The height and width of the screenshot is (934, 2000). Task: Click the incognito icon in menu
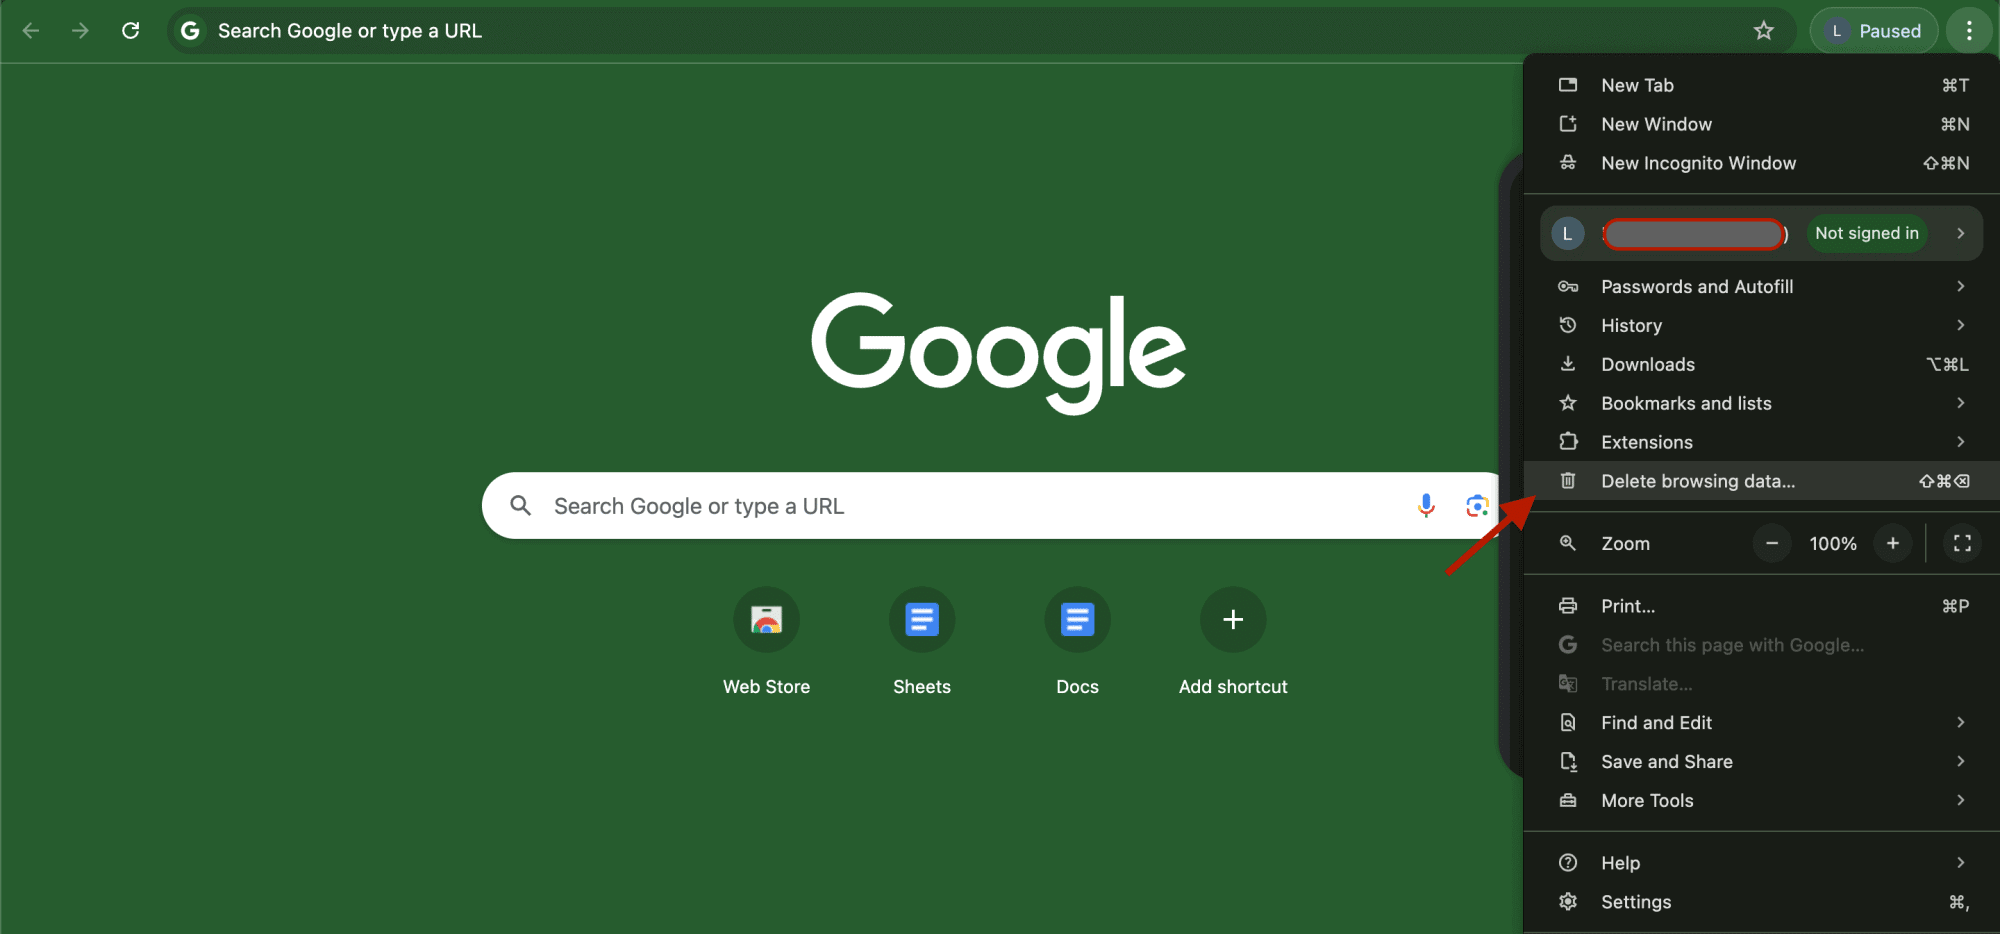point(1568,163)
